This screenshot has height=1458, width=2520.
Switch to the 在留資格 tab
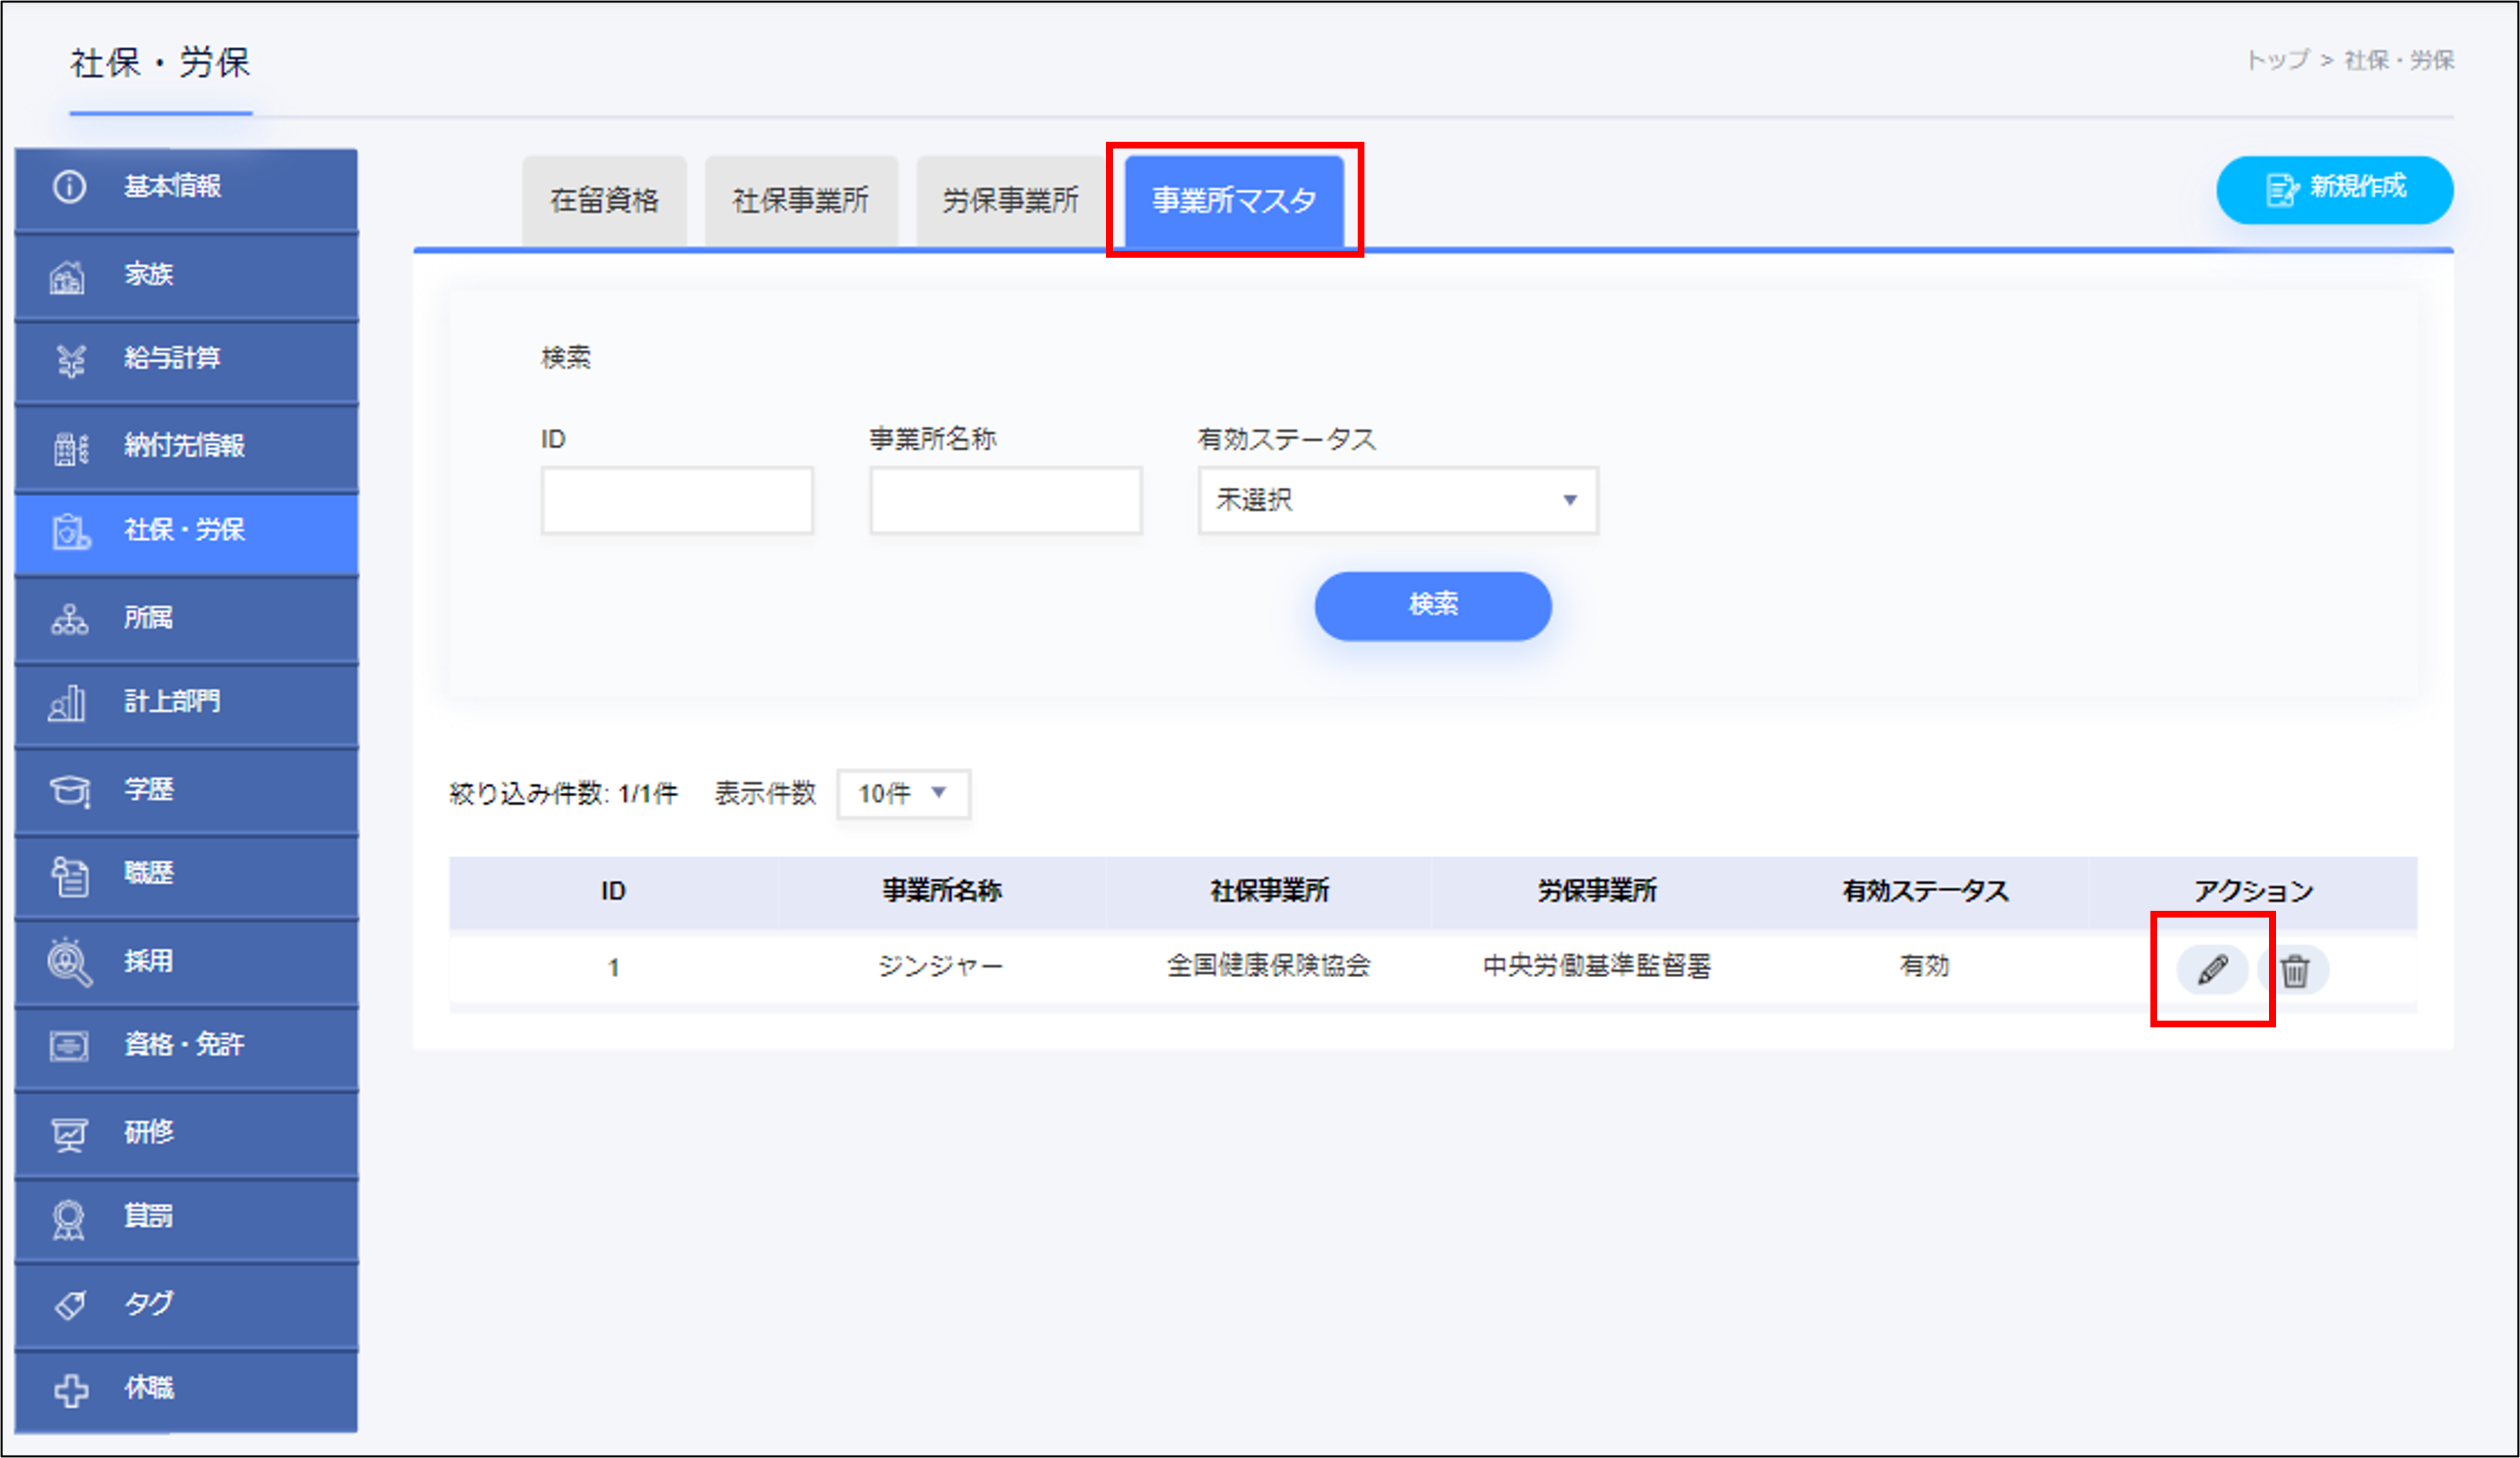point(604,201)
